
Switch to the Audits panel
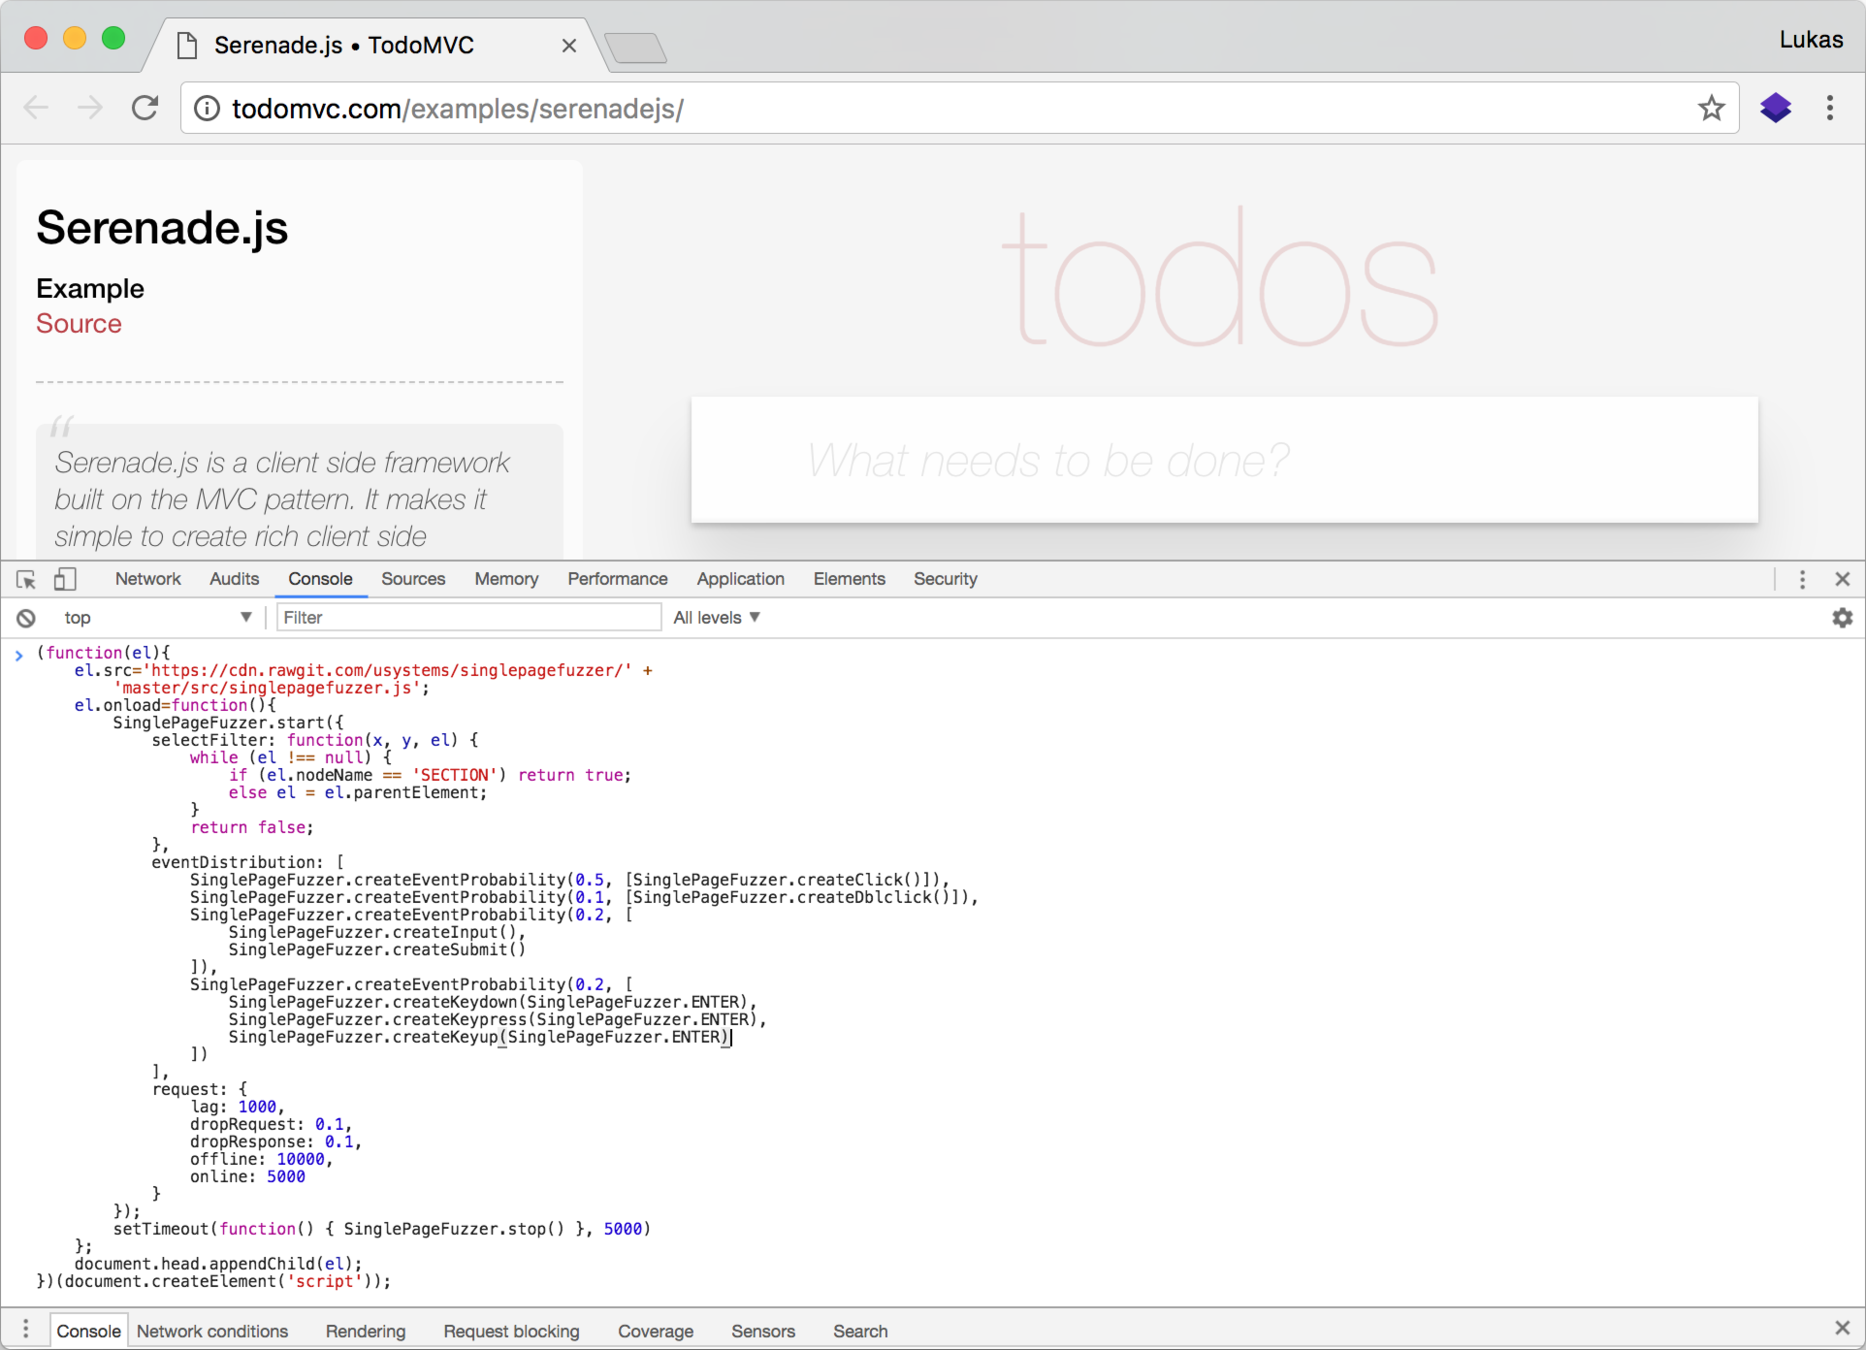coord(234,579)
